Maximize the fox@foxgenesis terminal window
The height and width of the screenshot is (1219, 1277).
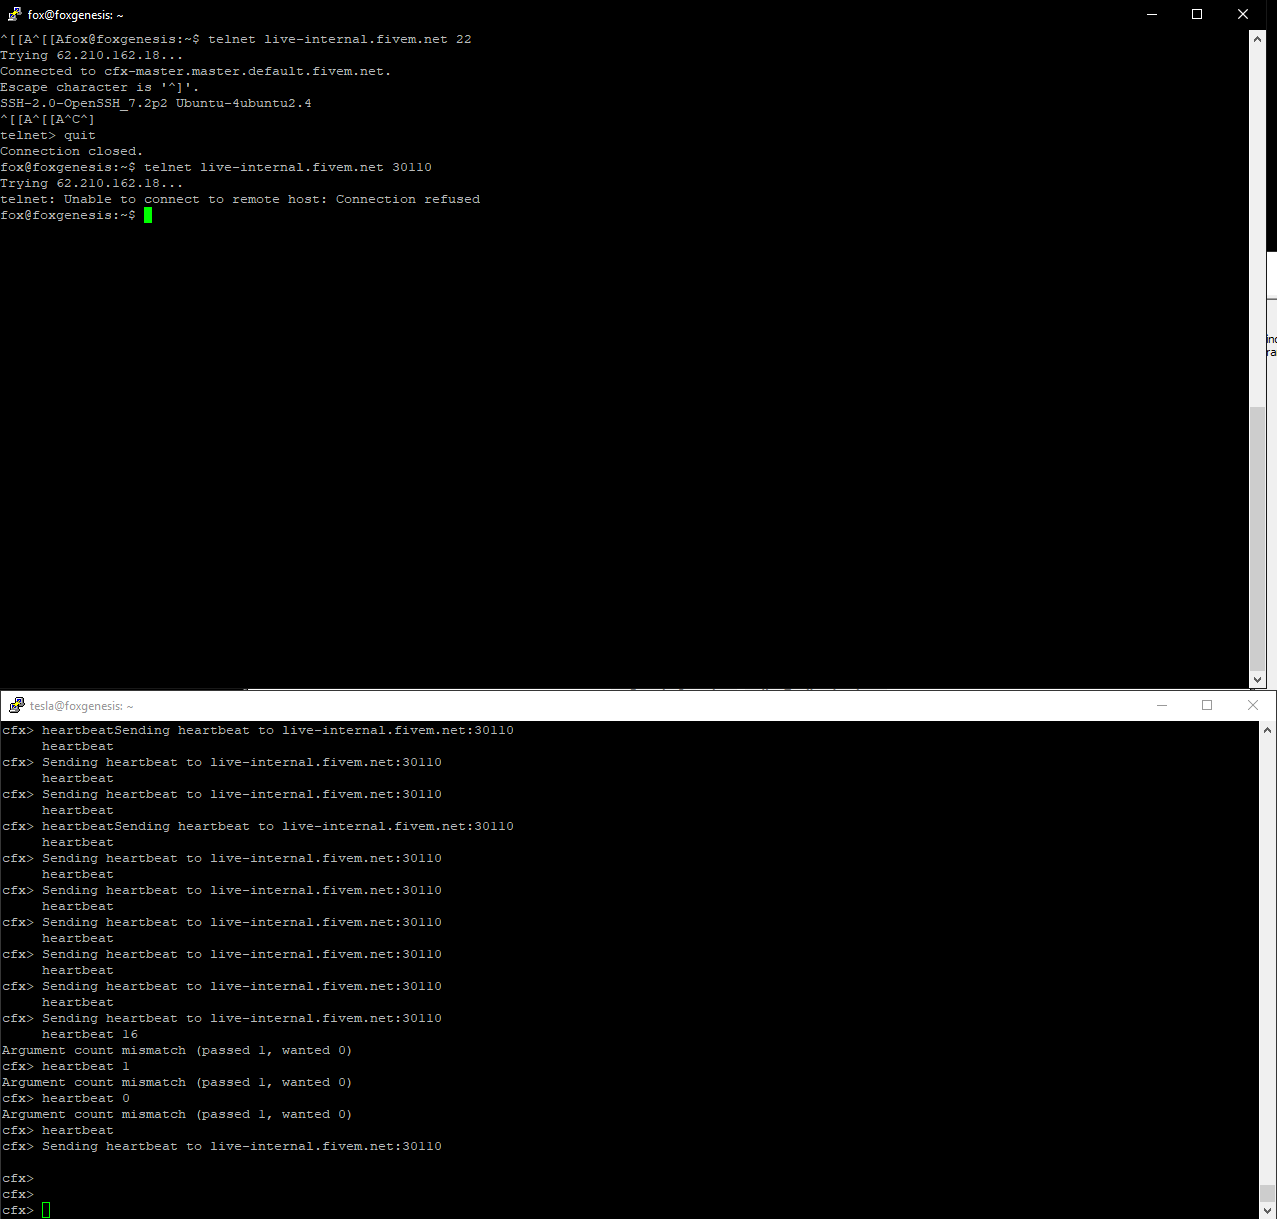[x=1197, y=14]
